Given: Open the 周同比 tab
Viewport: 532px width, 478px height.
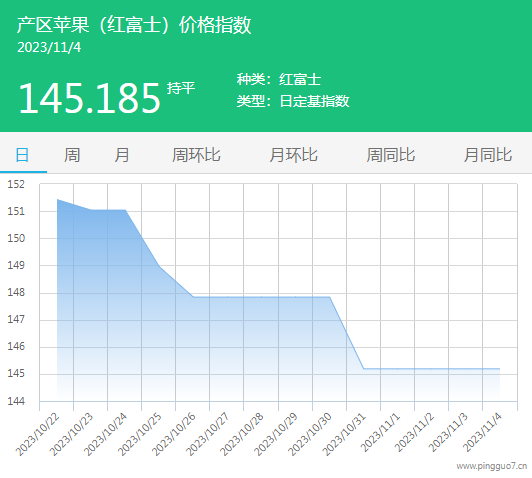Looking at the screenshot, I should (391, 155).
